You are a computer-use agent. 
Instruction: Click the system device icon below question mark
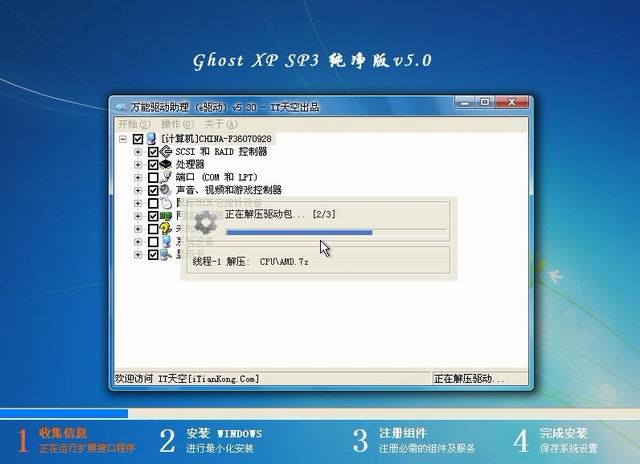pos(166,241)
